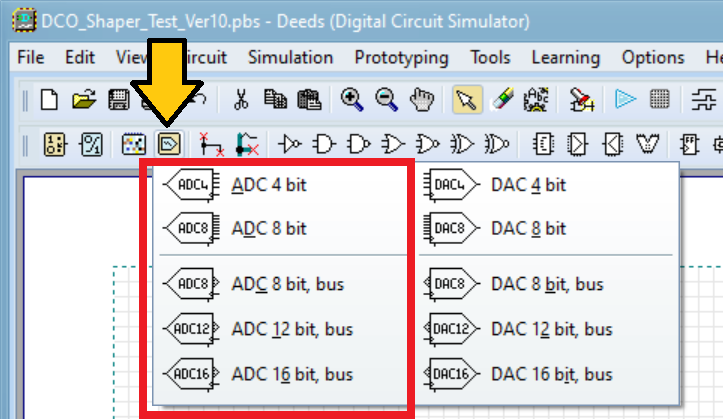Image resolution: width=723 pixels, height=420 pixels.
Task: Place an AND gate
Action: coord(324,144)
